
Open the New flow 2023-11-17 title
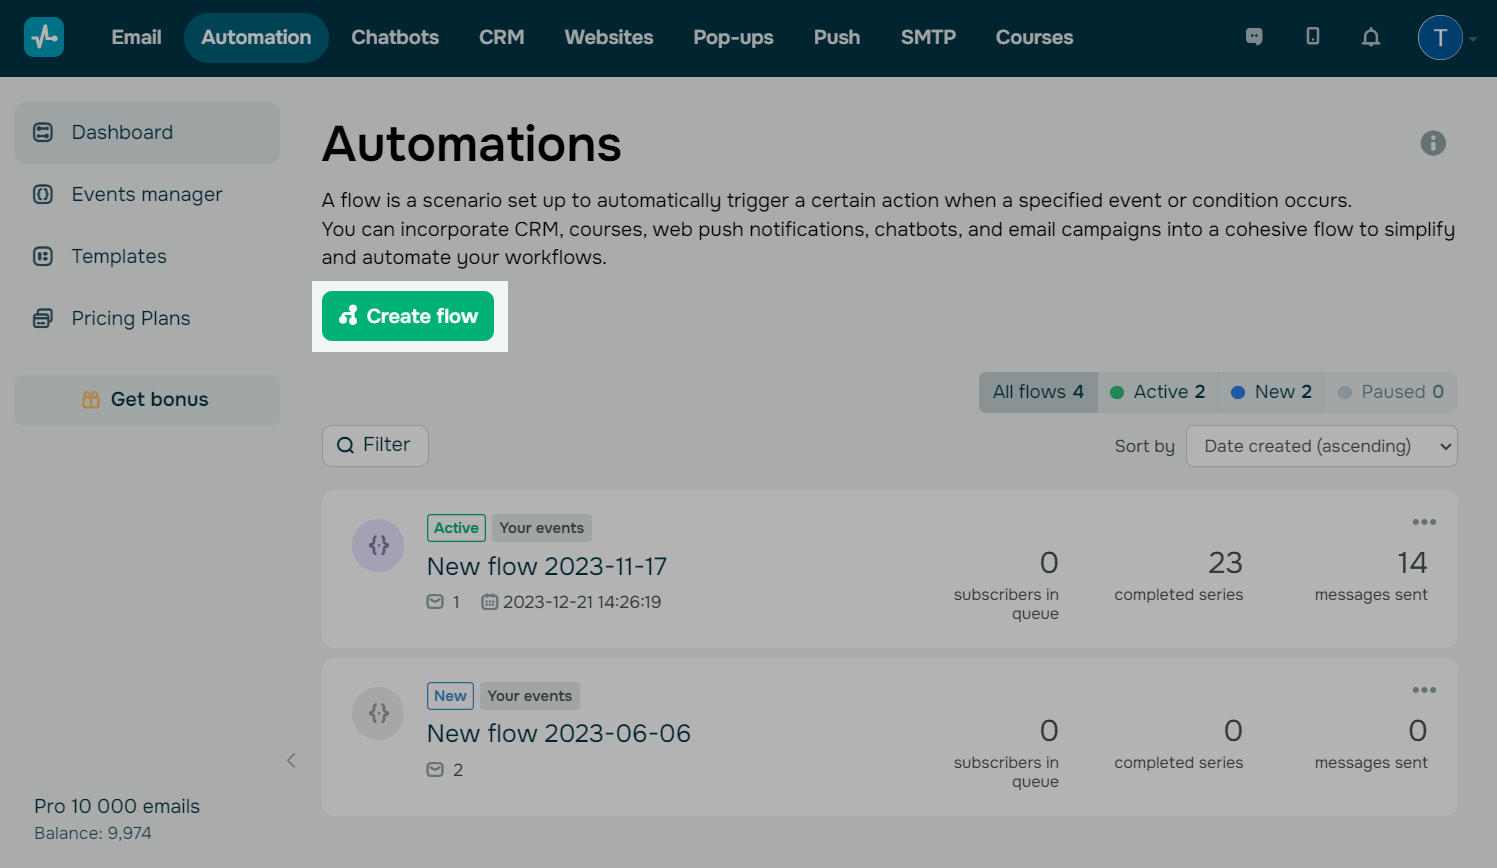546,566
